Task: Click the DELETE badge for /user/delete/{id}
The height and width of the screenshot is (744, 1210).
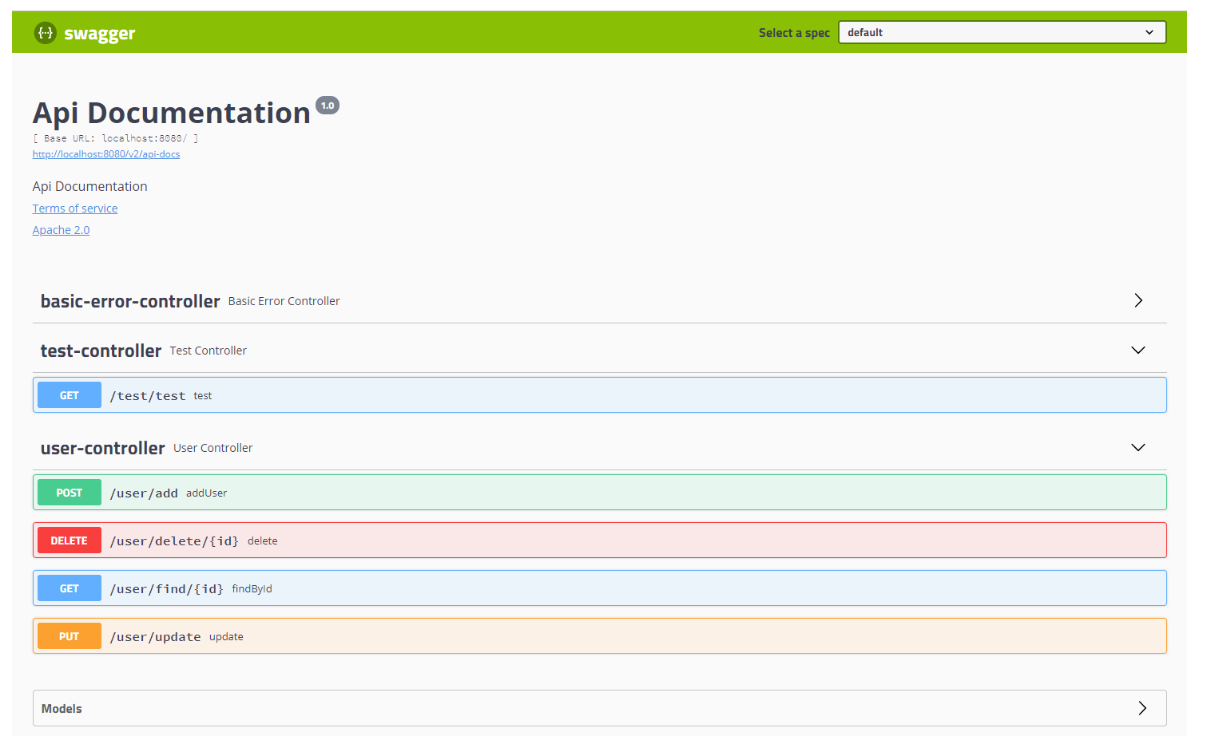Action: [69, 540]
